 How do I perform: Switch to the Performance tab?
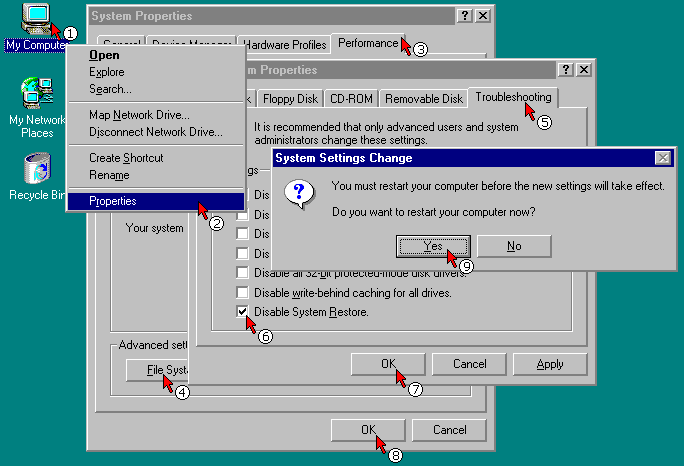(x=368, y=43)
